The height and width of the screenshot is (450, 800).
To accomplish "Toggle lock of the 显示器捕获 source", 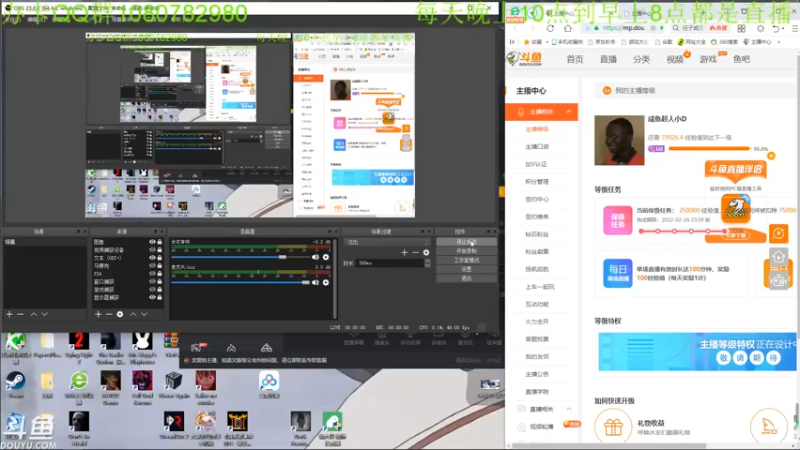I will pyautogui.click(x=160, y=297).
